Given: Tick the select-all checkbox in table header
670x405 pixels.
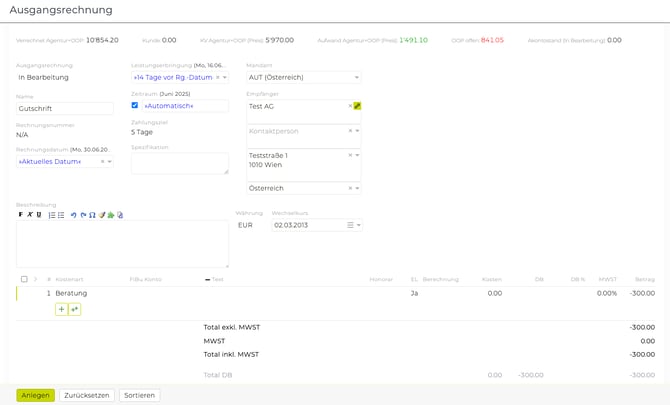Looking at the screenshot, I should (x=24, y=279).
